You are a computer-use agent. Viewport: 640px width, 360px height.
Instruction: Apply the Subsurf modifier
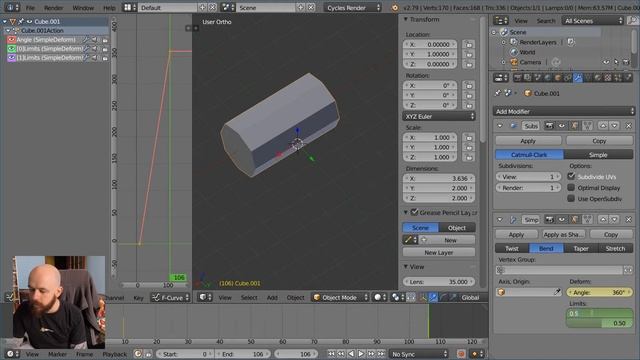pos(528,141)
